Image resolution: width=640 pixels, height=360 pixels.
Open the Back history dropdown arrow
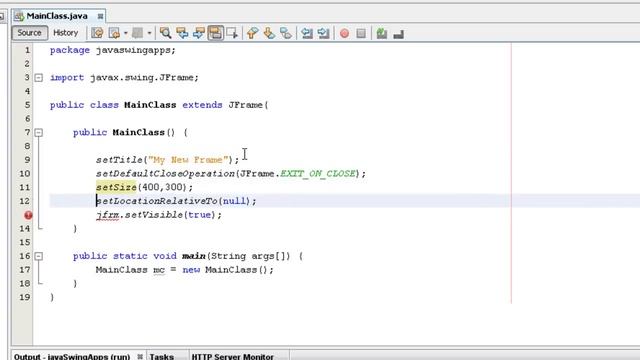point(125,33)
